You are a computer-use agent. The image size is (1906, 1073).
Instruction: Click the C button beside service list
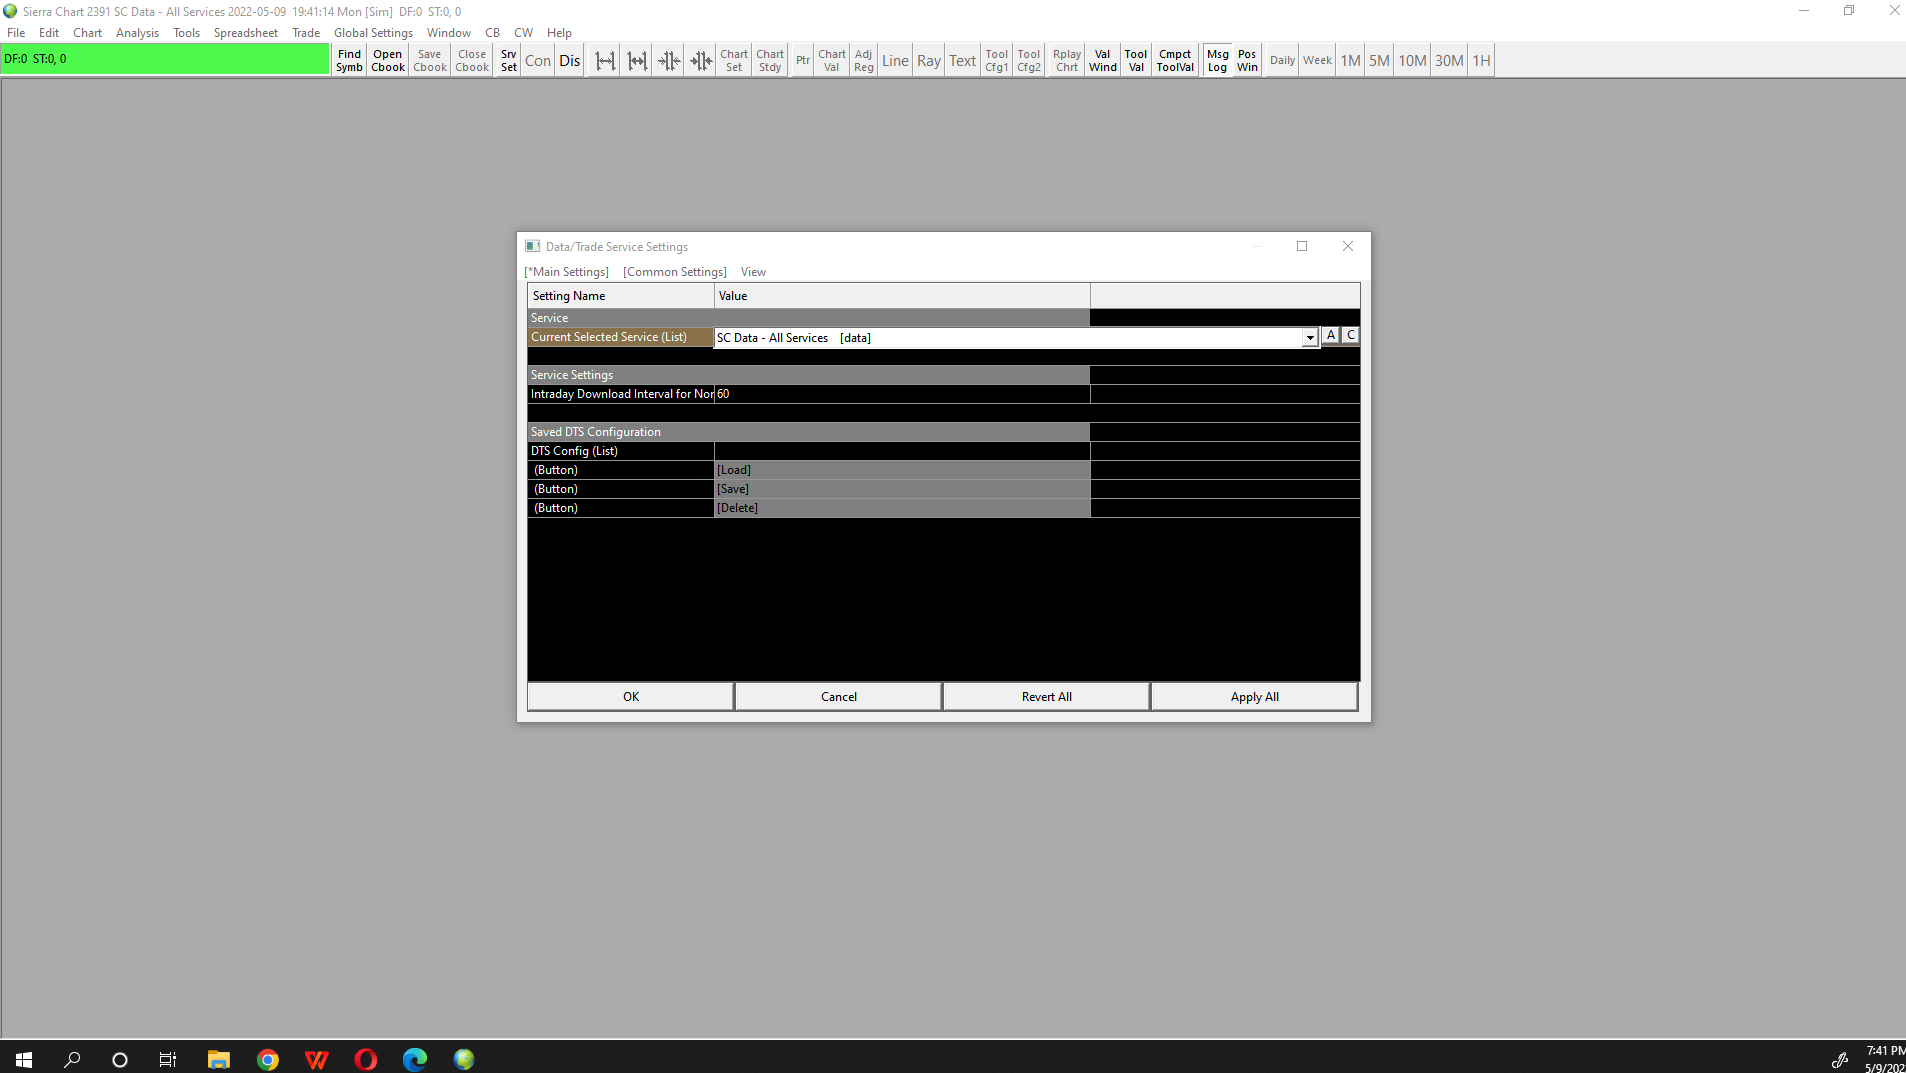(1351, 336)
